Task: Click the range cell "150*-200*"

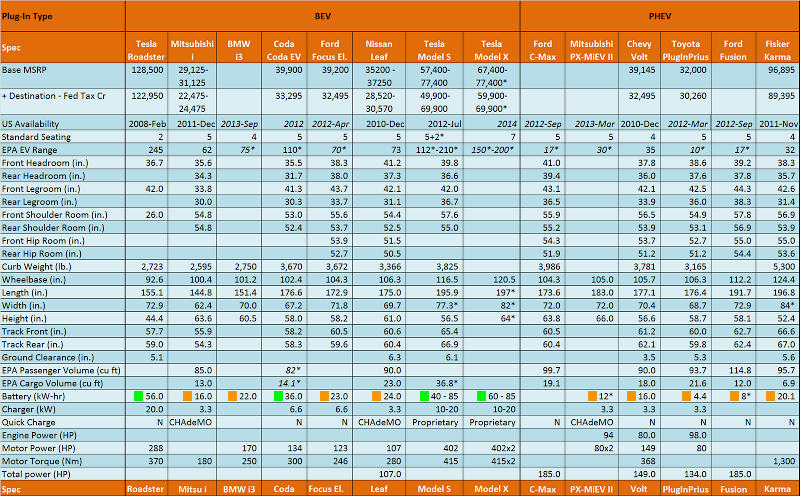Action: (493, 150)
